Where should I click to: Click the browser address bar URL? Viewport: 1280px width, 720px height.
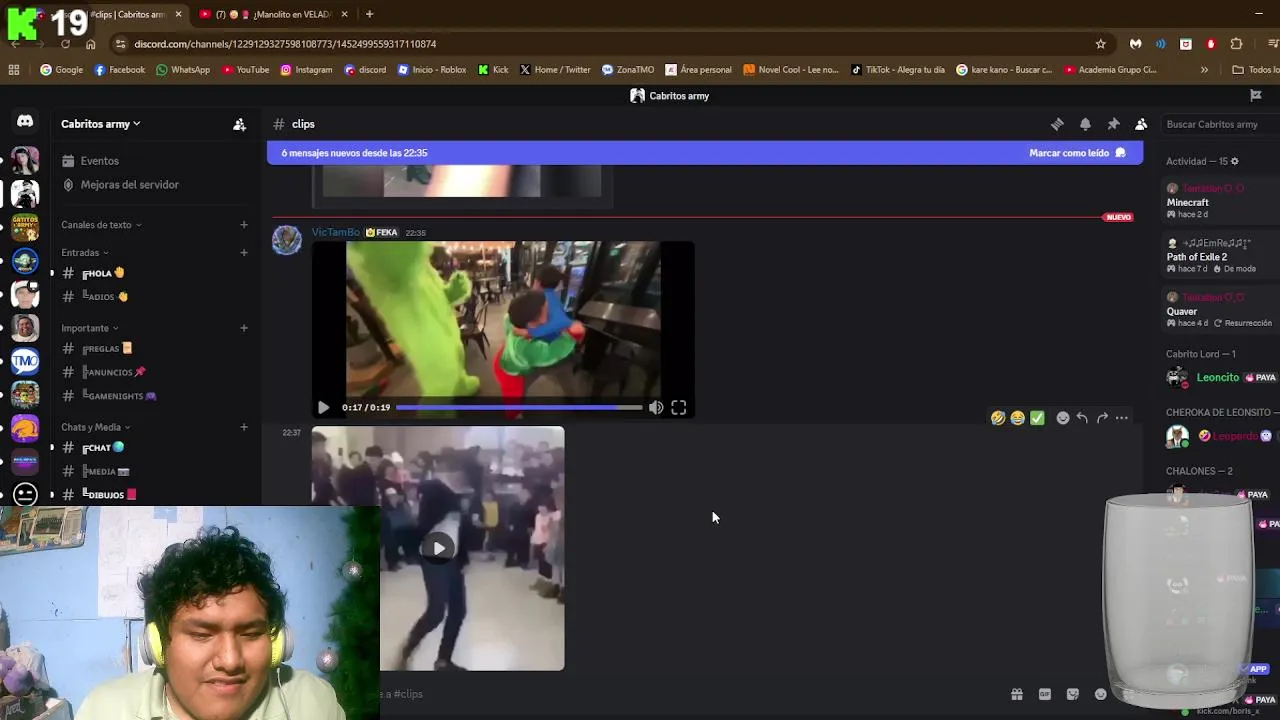285,44
